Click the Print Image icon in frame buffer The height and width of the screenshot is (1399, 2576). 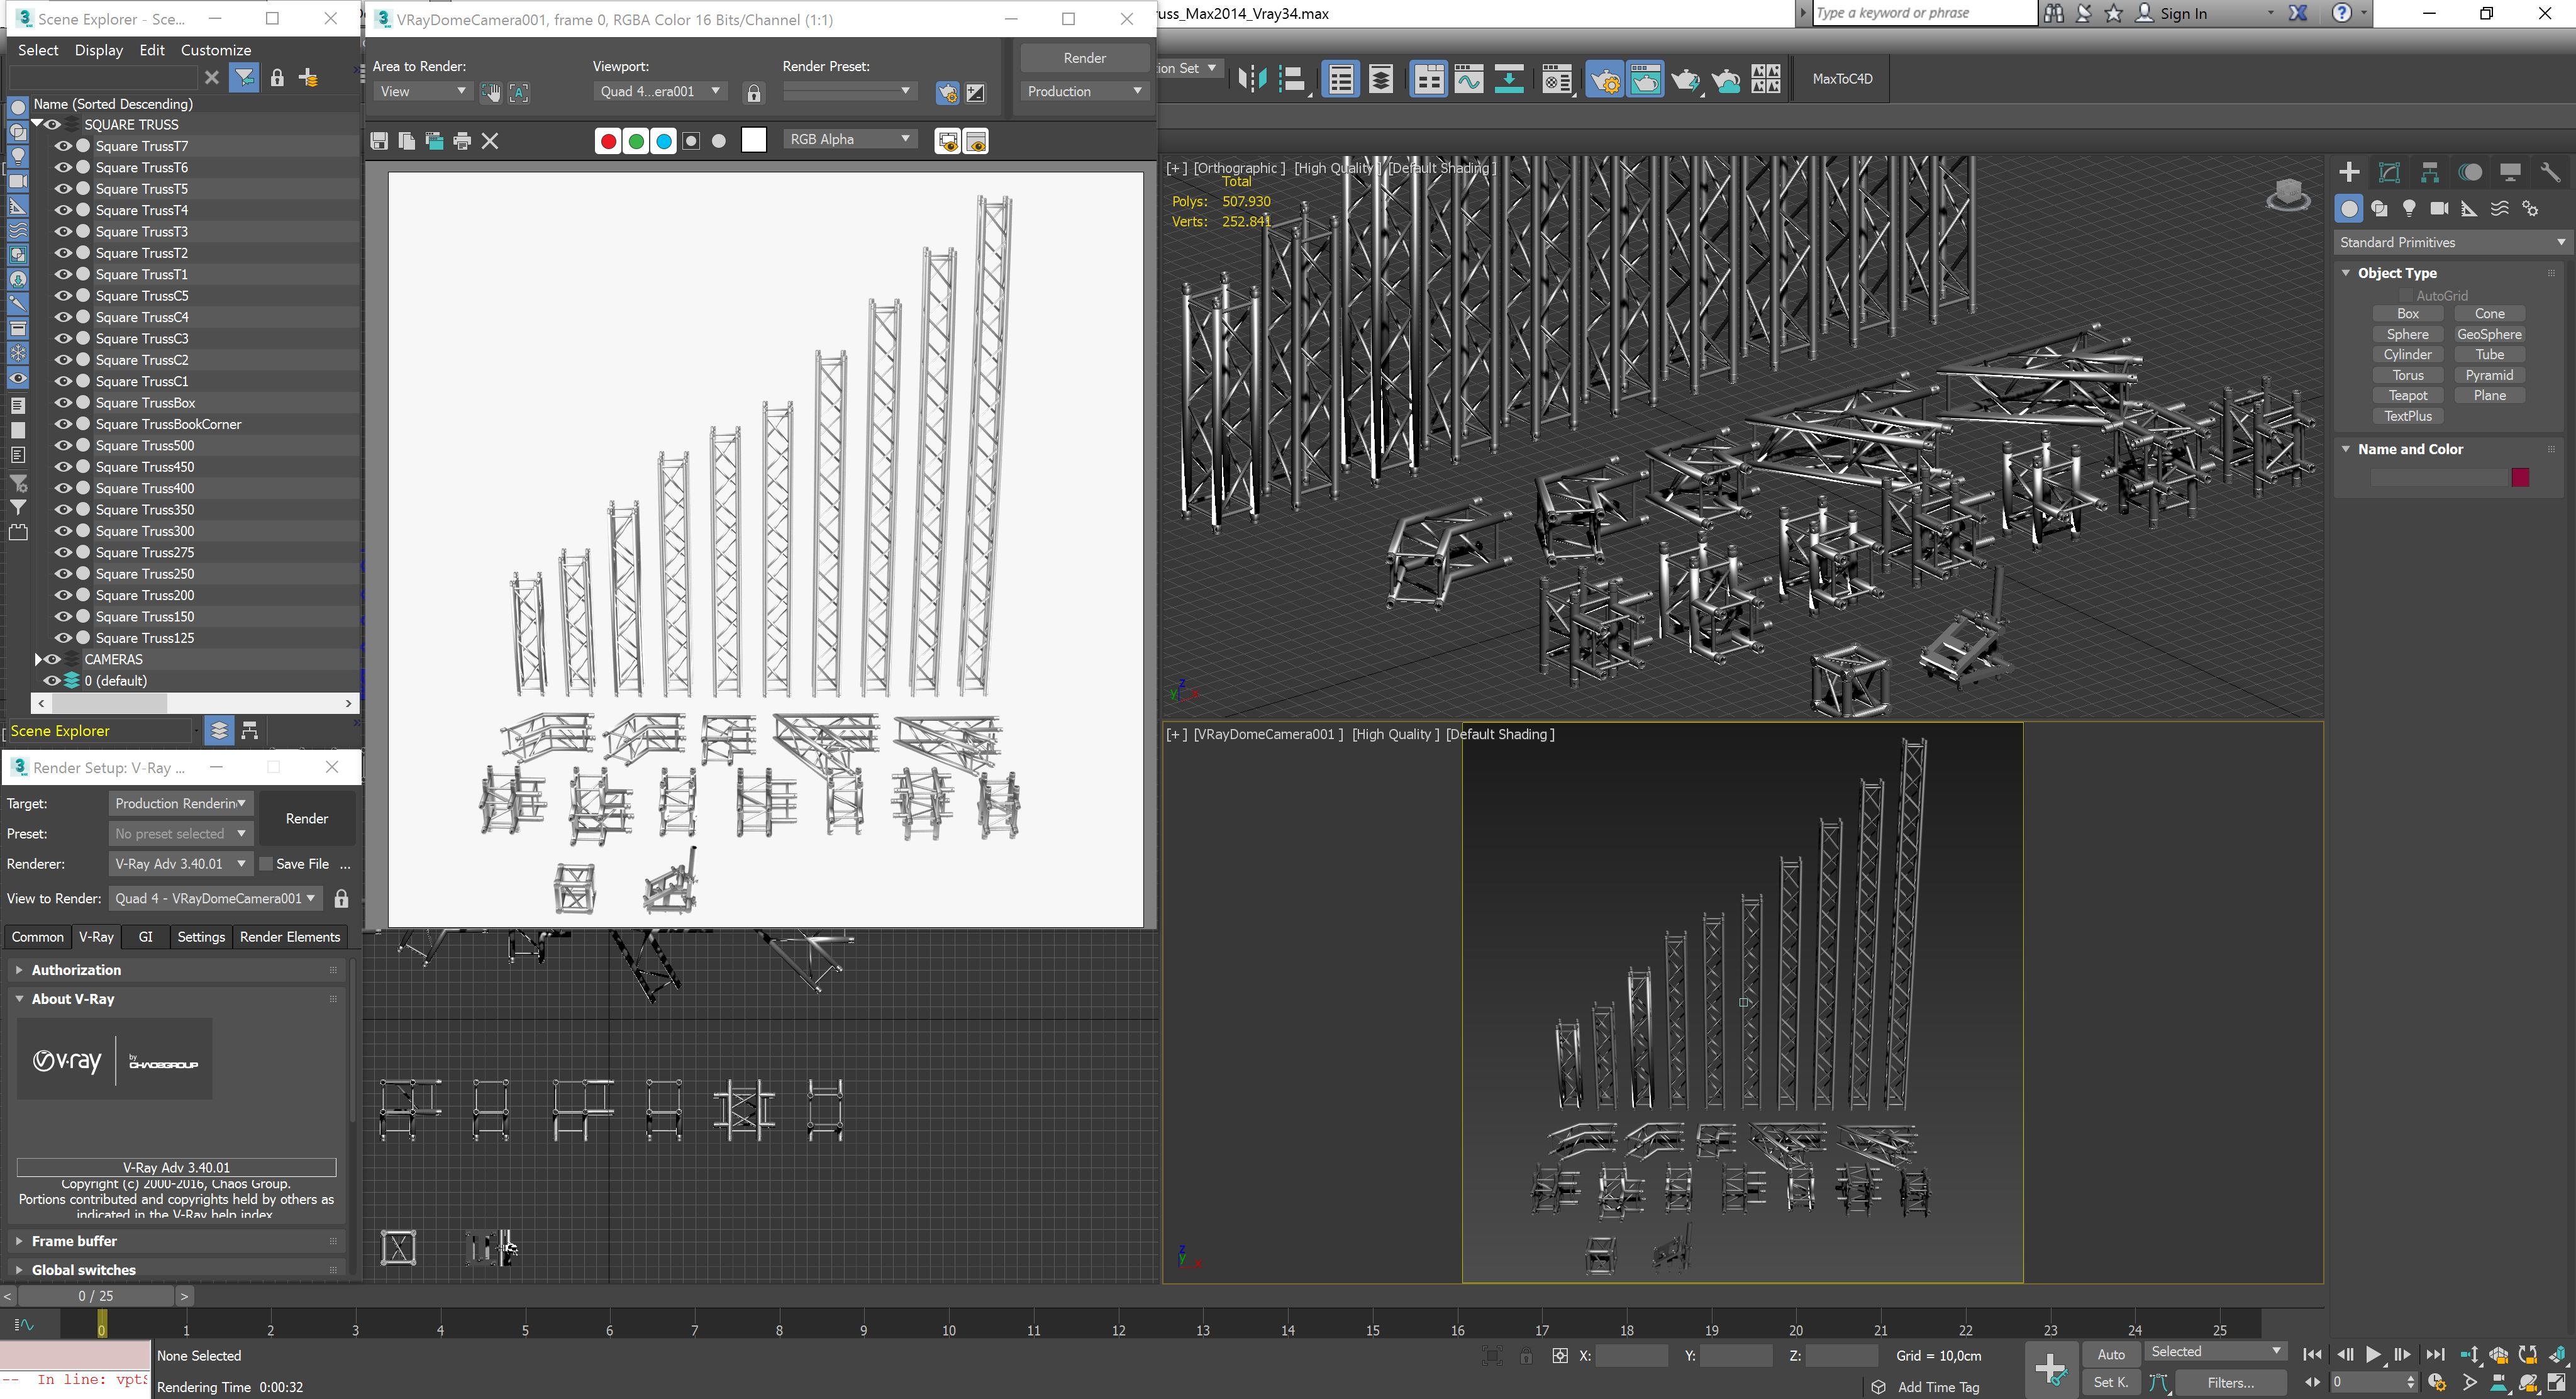(x=462, y=141)
